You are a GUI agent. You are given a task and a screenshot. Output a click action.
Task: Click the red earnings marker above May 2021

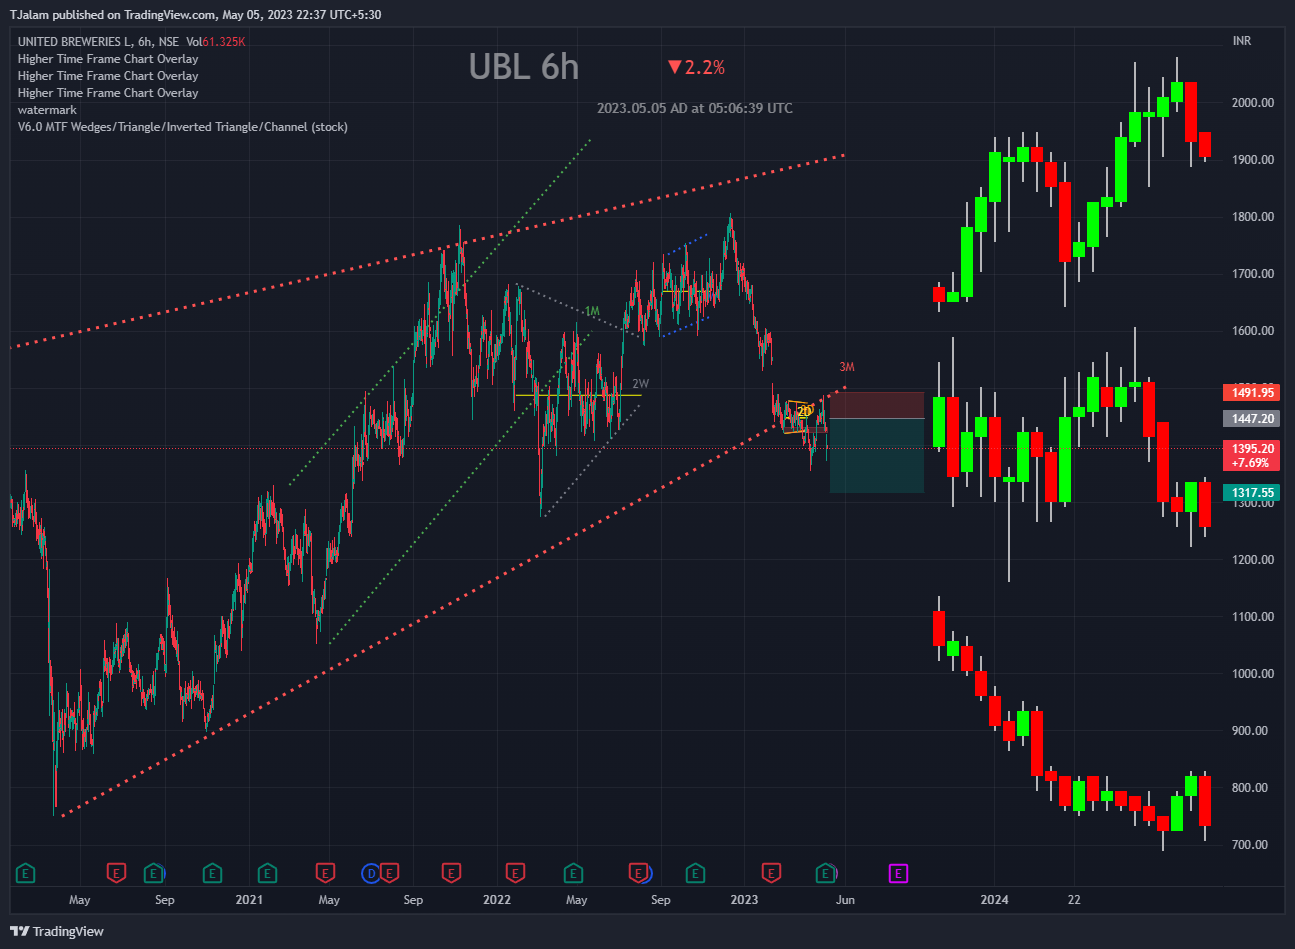tap(325, 874)
